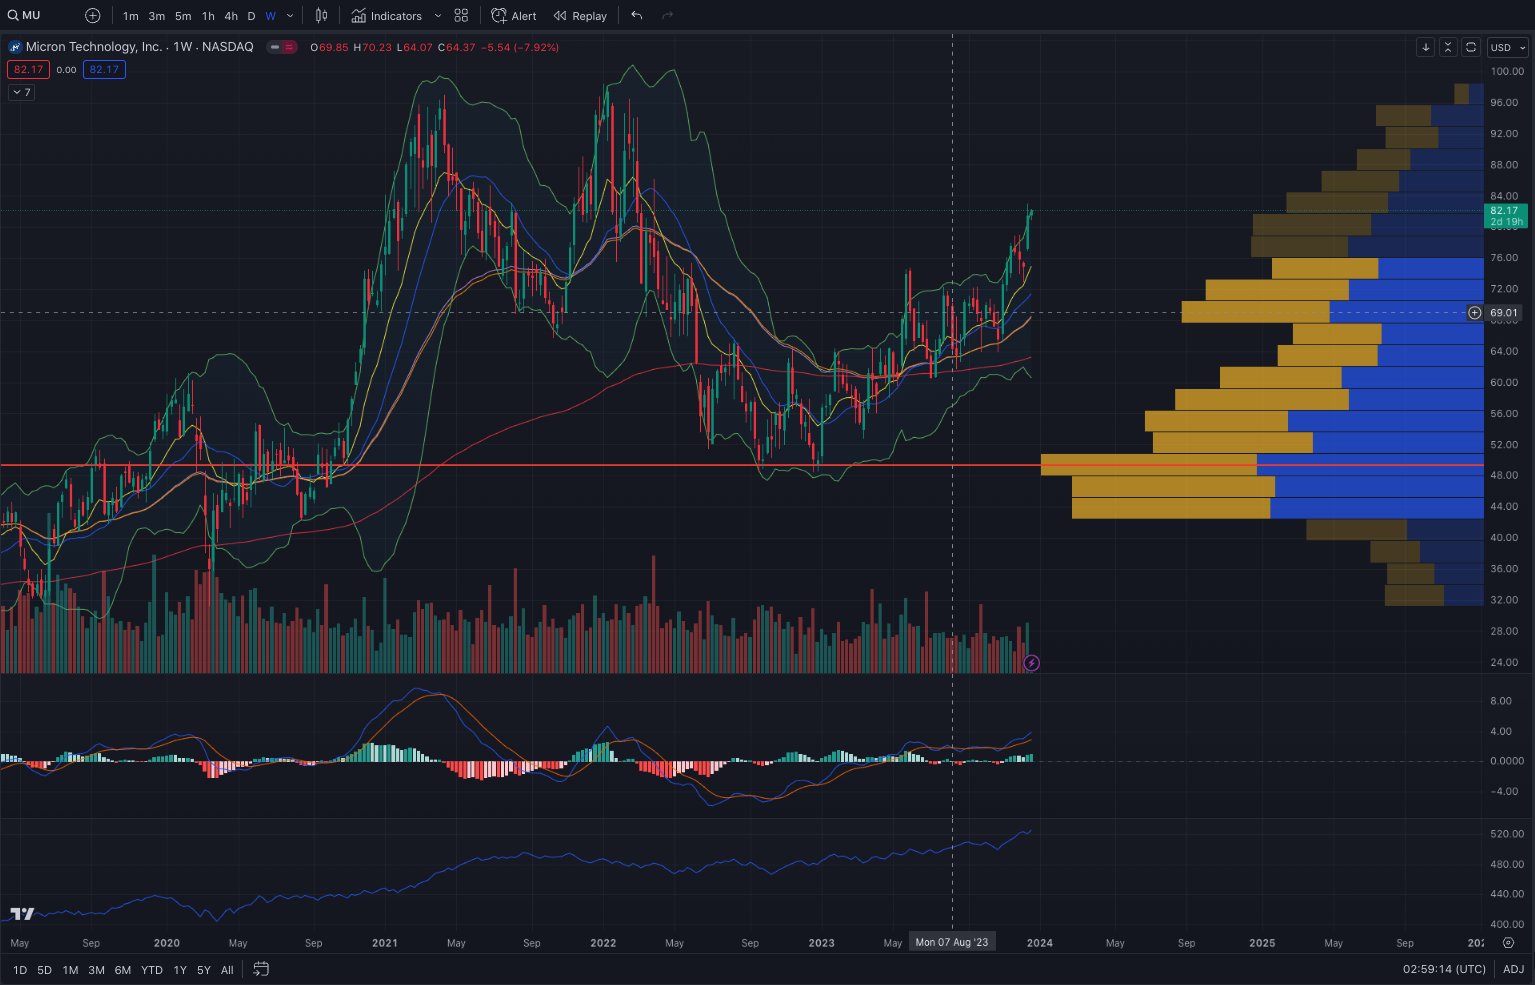The image size is (1535, 985).
Task: Expand the timeframe interval dropdown arrow
Action: [290, 16]
